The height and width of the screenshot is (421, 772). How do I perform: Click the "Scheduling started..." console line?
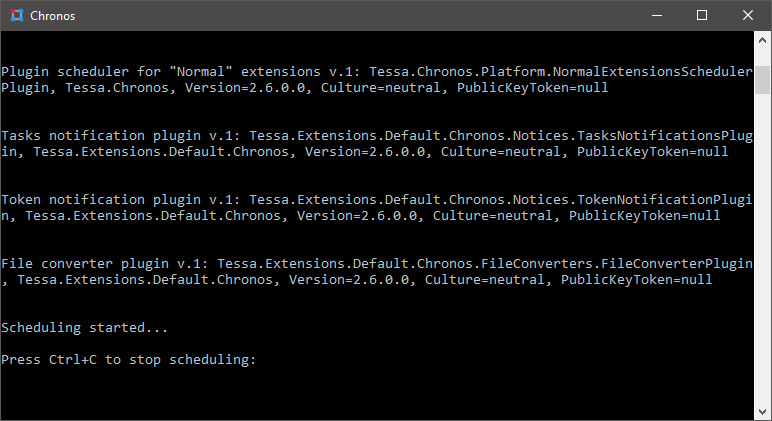click(x=85, y=327)
